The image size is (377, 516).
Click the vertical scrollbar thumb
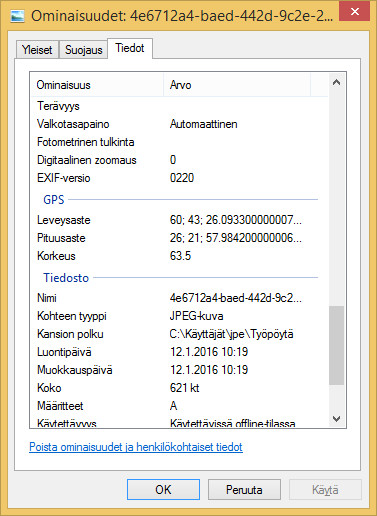click(336, 345)
